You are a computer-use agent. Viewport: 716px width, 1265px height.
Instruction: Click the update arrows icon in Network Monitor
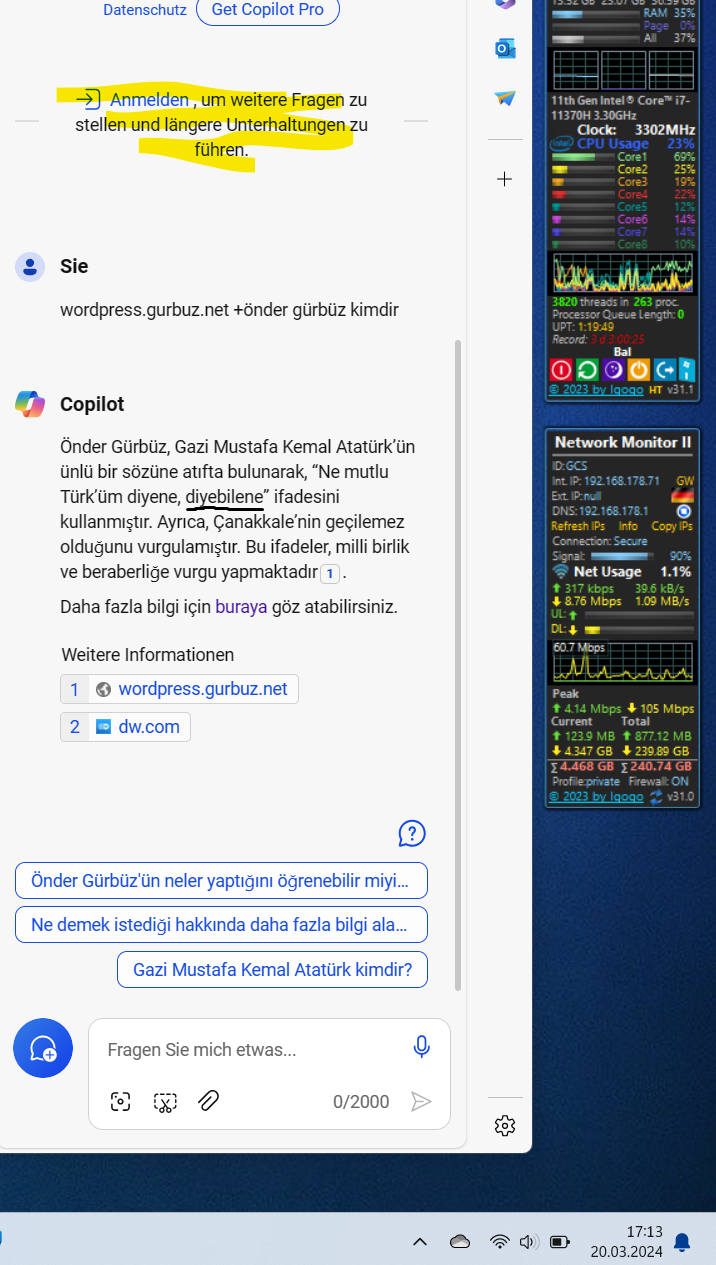coord(657,797)
